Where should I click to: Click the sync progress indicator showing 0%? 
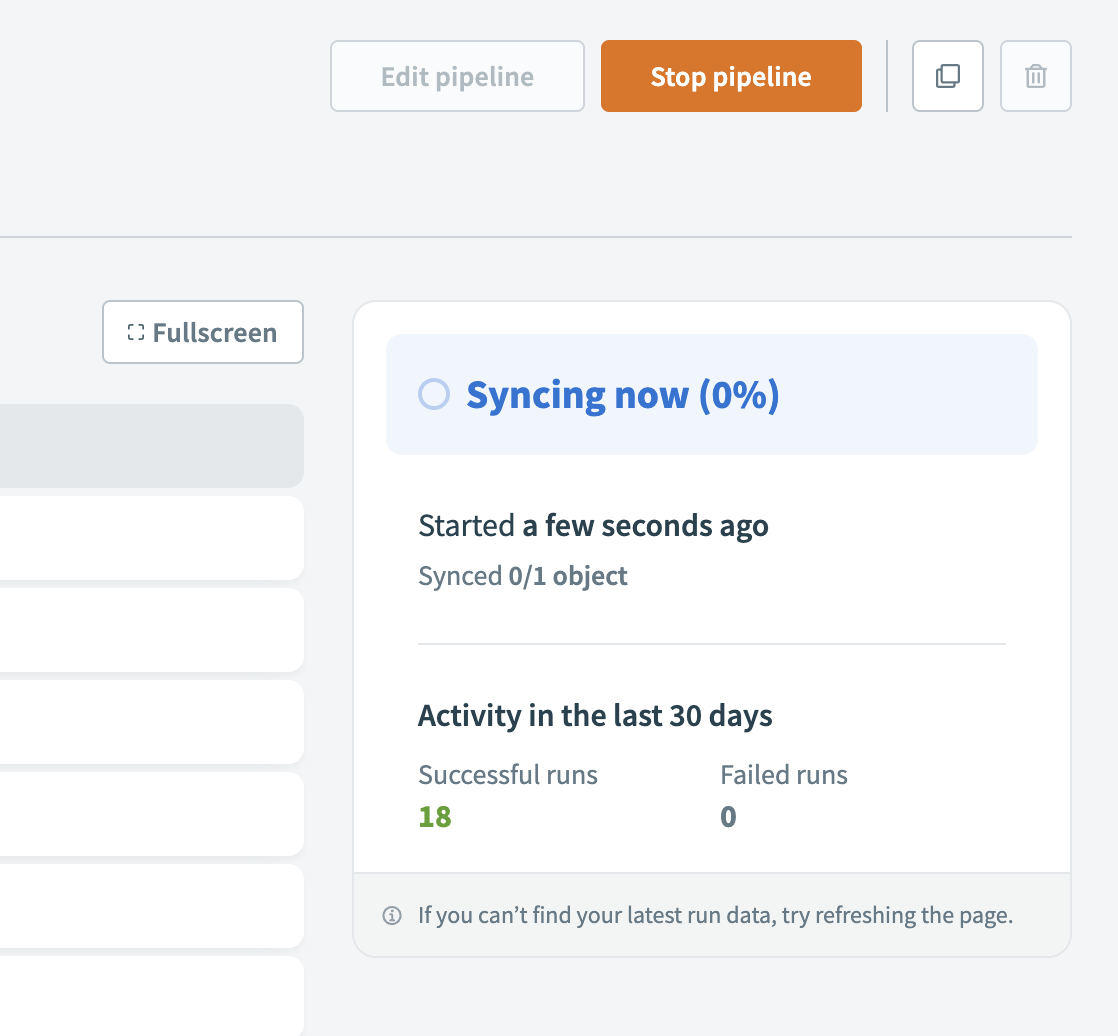pyautogui.click(x=434, y=394)
